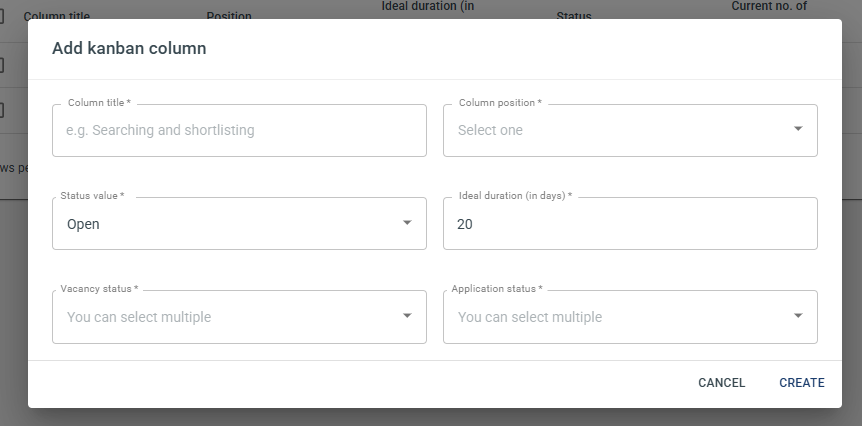Click the Status value dropdown arrow
Screen dimensions: 862x426
click(x=407, y=223)
